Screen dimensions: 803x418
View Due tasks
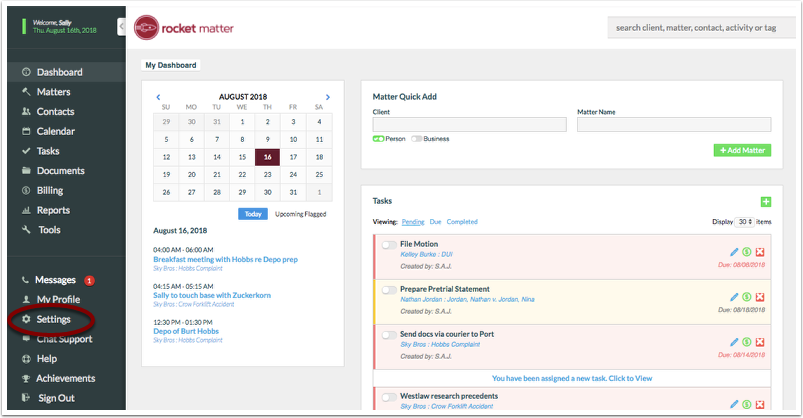pyautogui.click(x=435, y=222)
